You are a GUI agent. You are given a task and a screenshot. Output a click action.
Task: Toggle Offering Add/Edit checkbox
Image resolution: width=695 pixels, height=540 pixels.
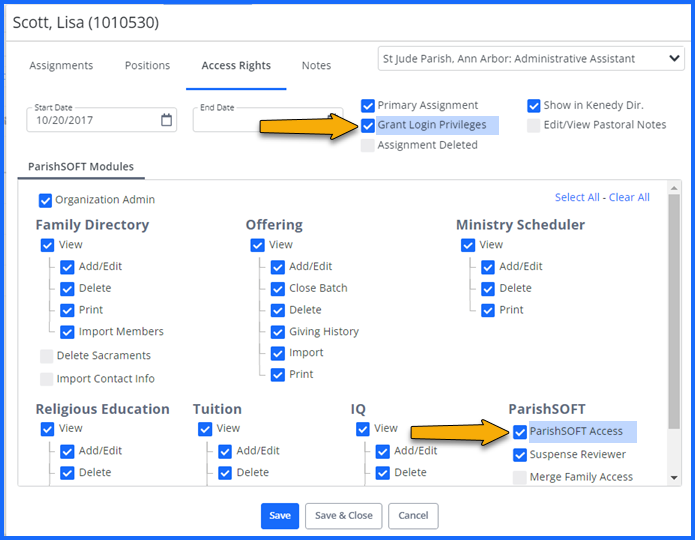[278, 267]
